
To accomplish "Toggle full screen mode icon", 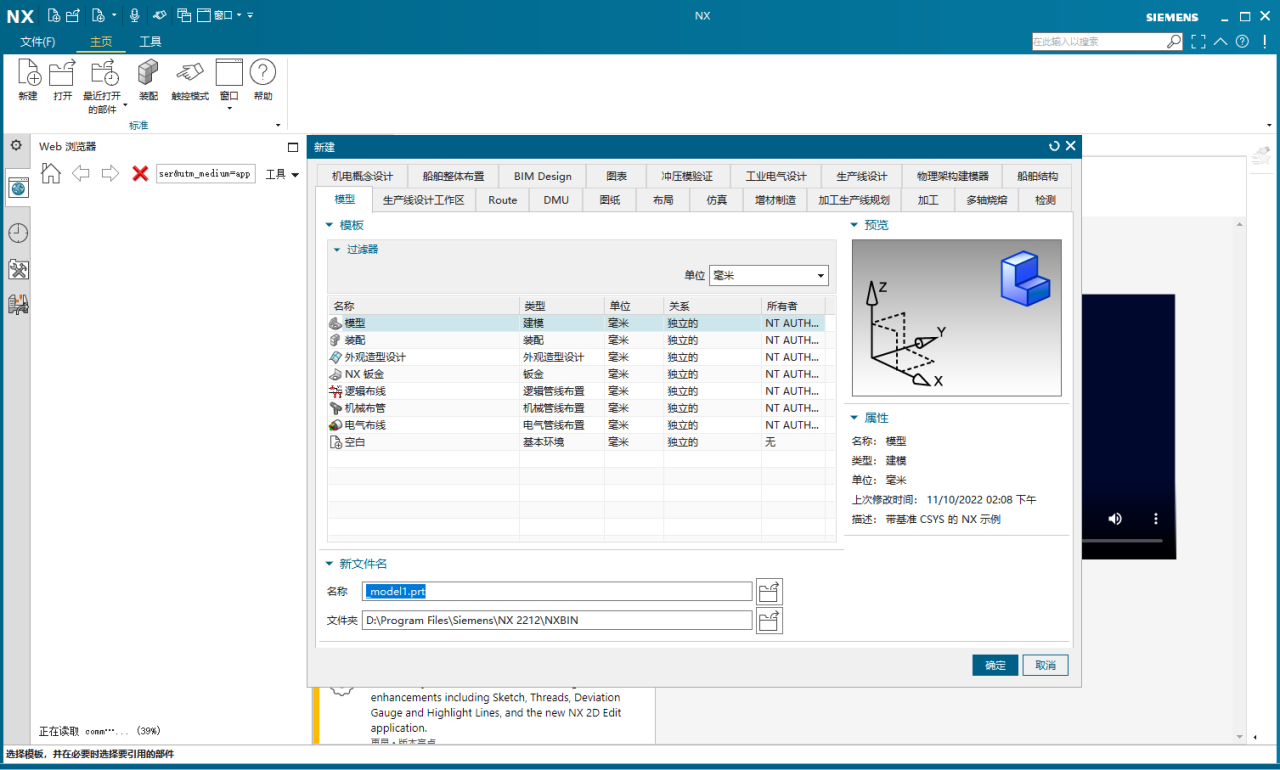I will click(x=1198, y=42).
